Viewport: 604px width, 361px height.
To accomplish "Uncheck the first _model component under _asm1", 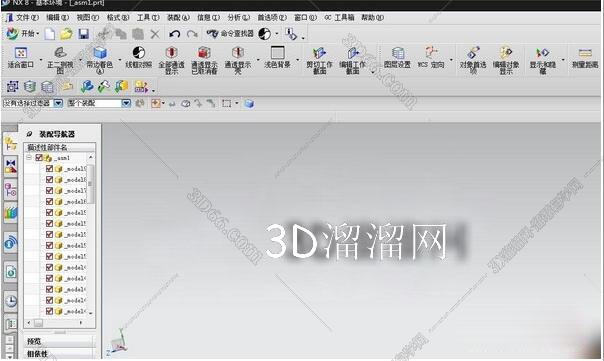I will tap(49, 168).
